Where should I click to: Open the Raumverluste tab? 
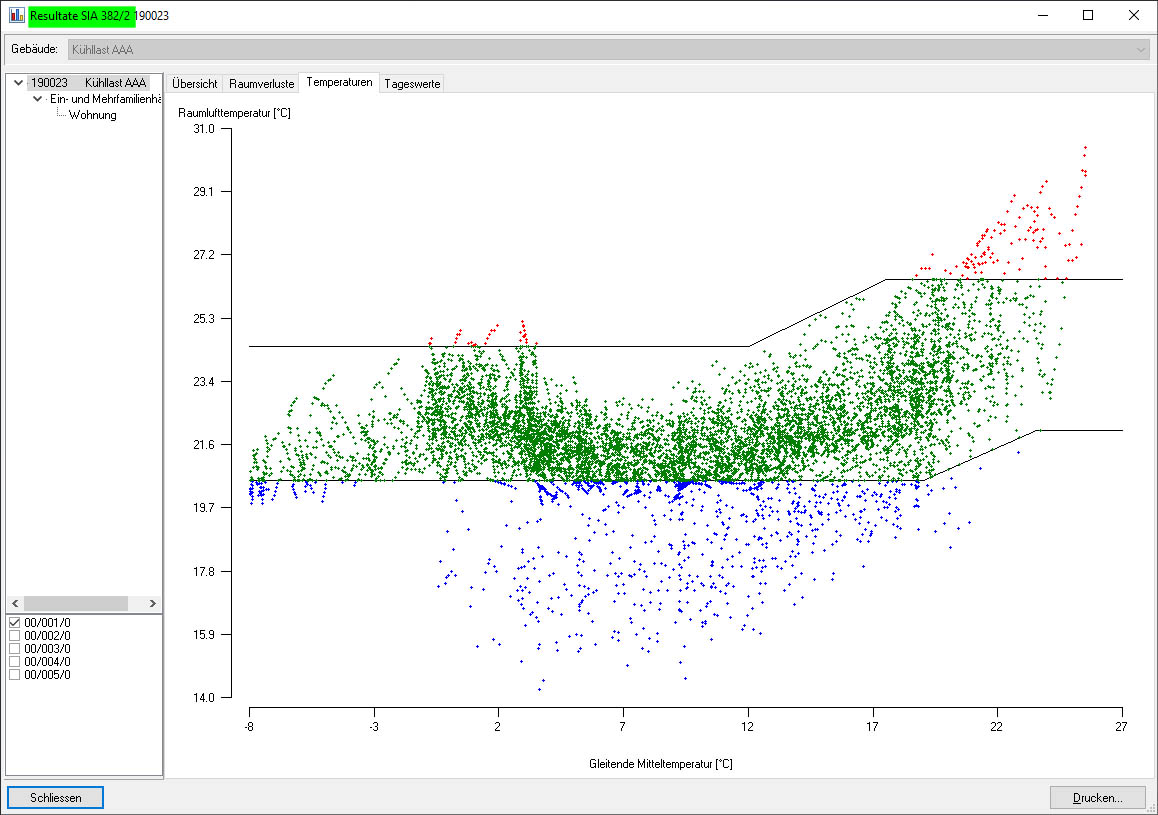pos(261,84)
